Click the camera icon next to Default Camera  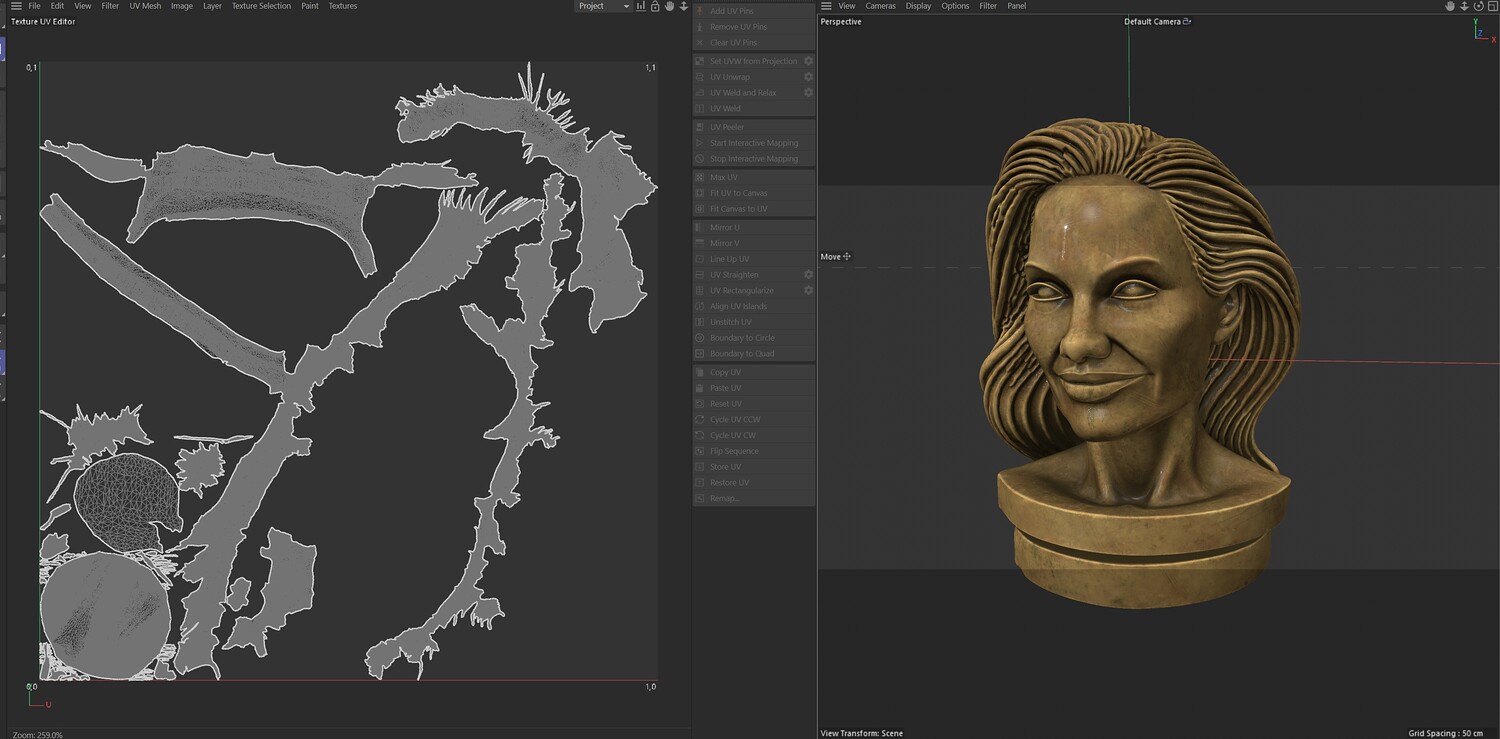pos(1187,21)
